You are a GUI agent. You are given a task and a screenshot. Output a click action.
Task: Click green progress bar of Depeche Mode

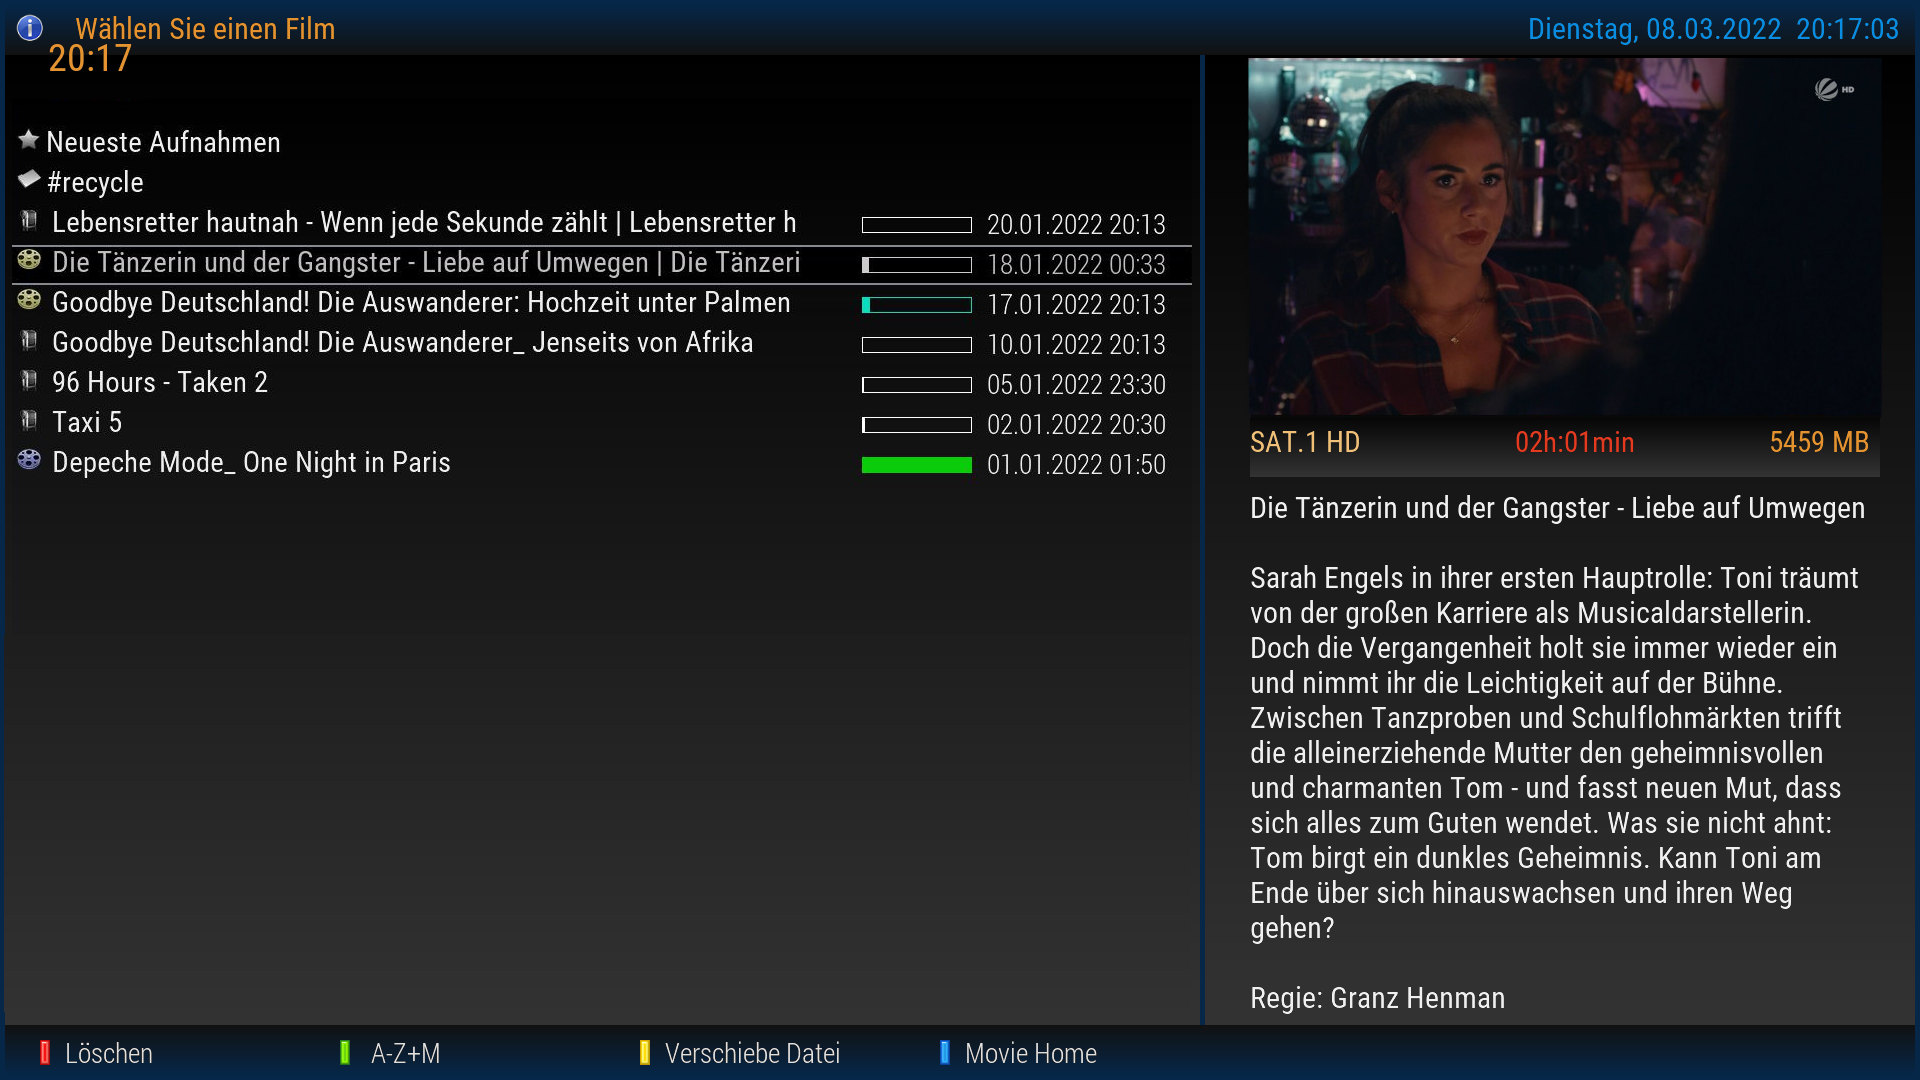[916, 465]
